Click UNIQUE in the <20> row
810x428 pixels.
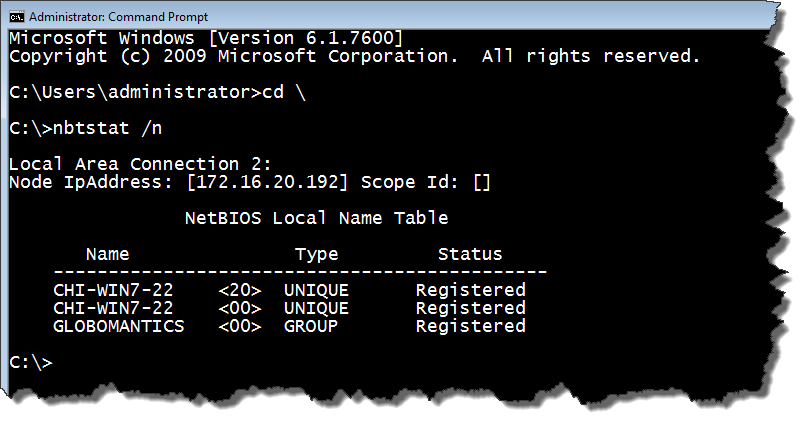[x=316, y=290]
